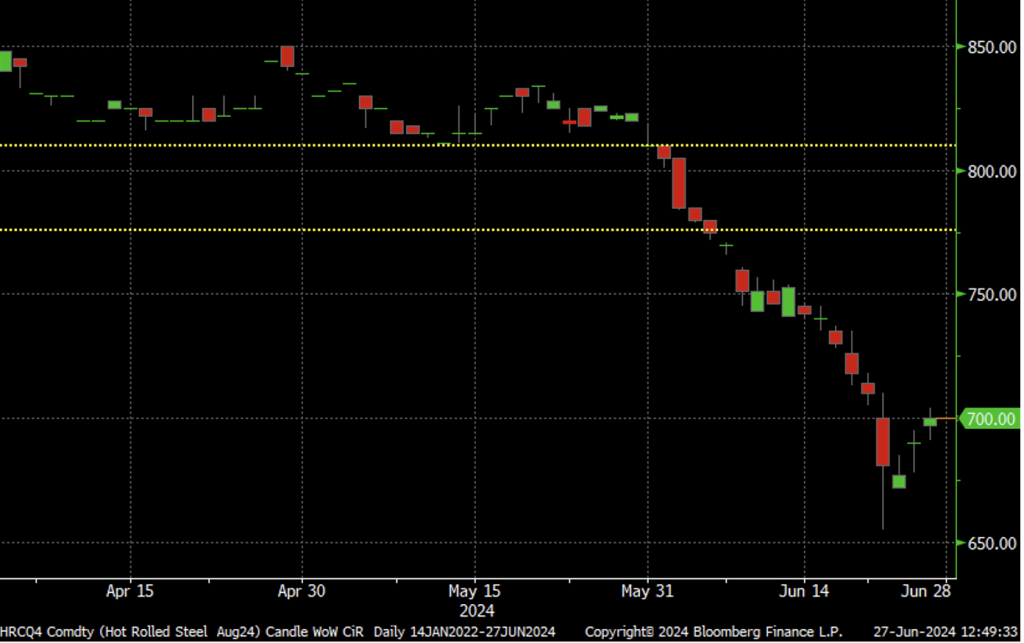Click the red candle with wick reaching 655

coord(883,442)
